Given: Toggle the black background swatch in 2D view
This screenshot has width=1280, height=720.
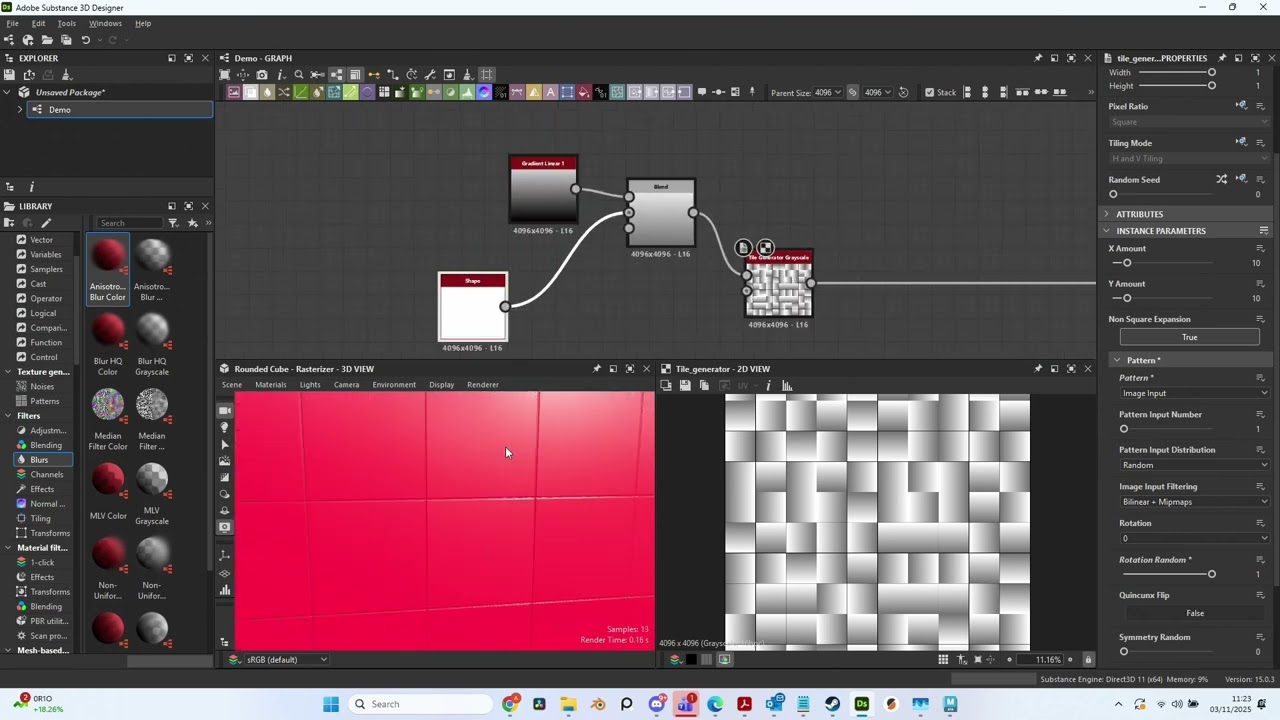Looking at the screenshot, I should pyautogui.click(x=691, y=660).
